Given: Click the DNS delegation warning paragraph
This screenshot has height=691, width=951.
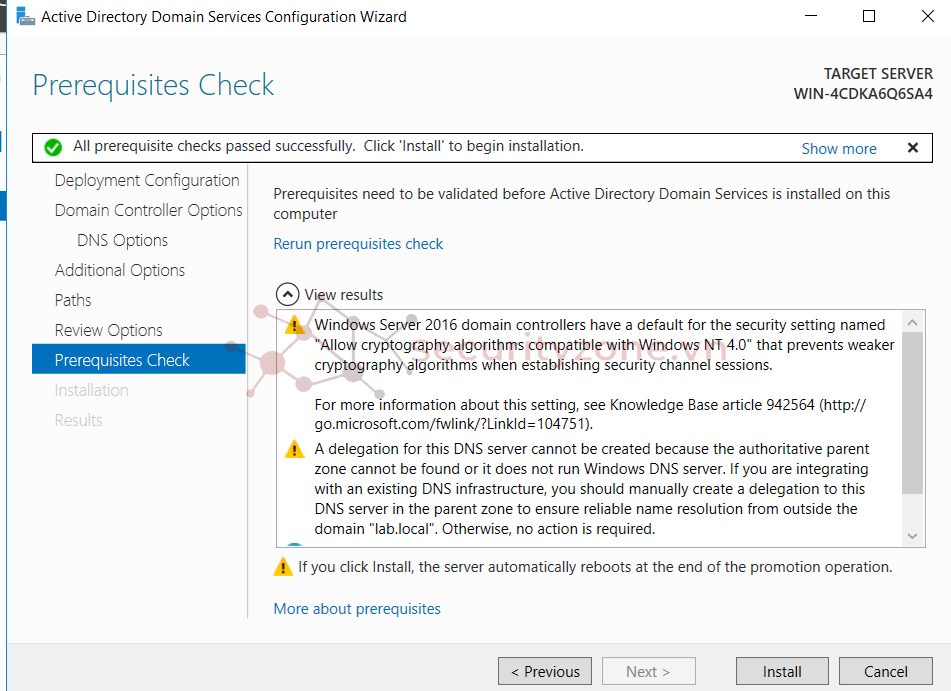Looking at the screenshot, I should [592, 489].
